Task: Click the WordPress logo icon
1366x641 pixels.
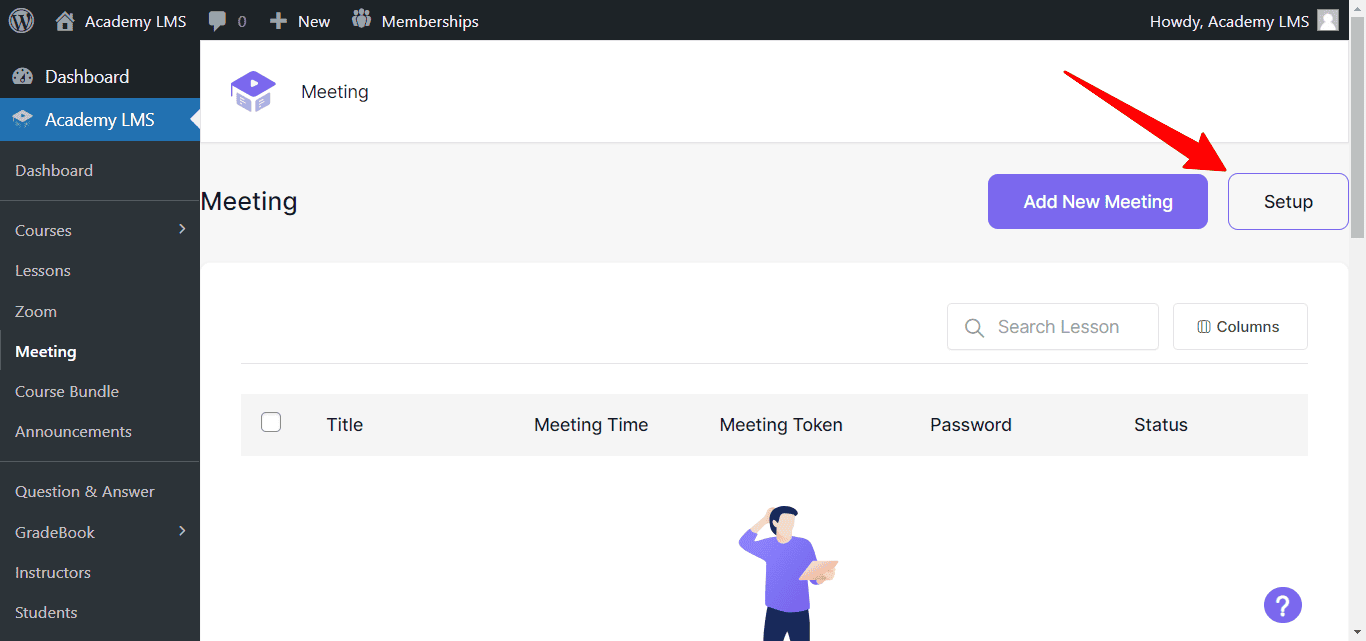Action: (21, 20)
